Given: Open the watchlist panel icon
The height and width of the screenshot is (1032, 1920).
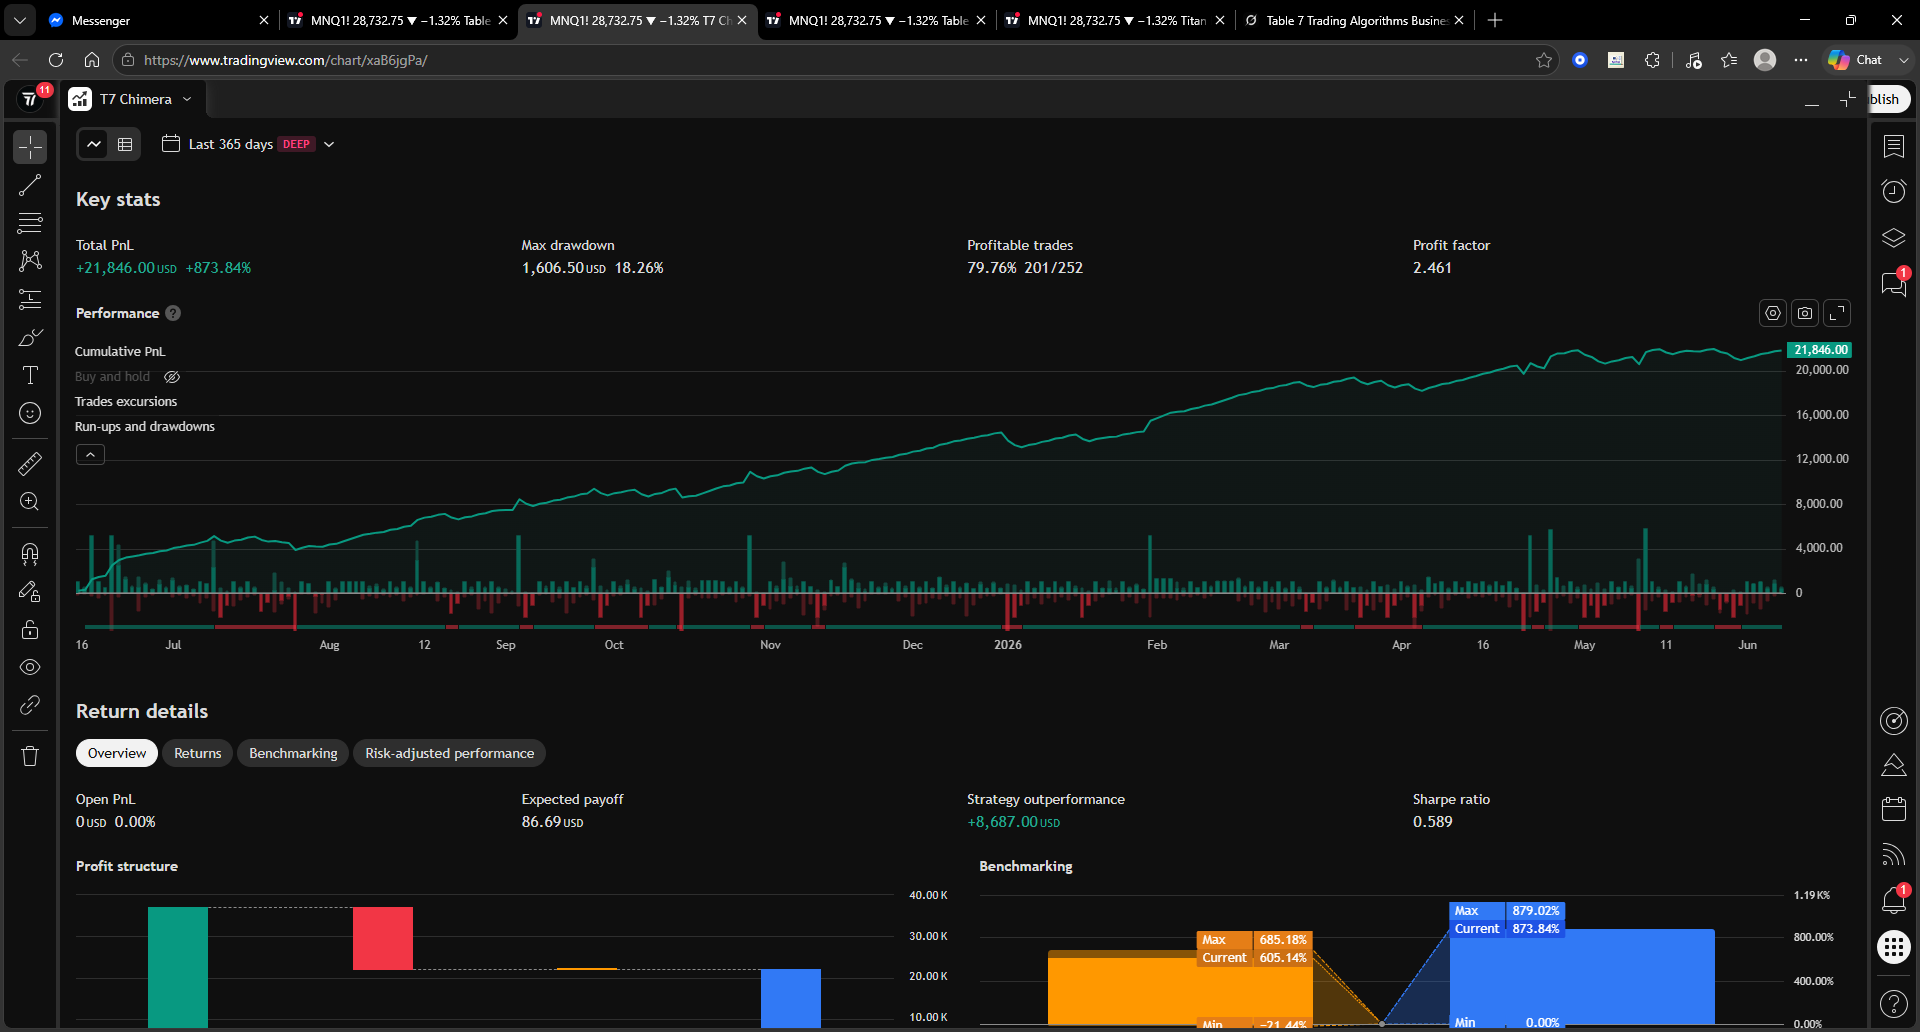Looking at the screenshot, I should (1894, 147).
